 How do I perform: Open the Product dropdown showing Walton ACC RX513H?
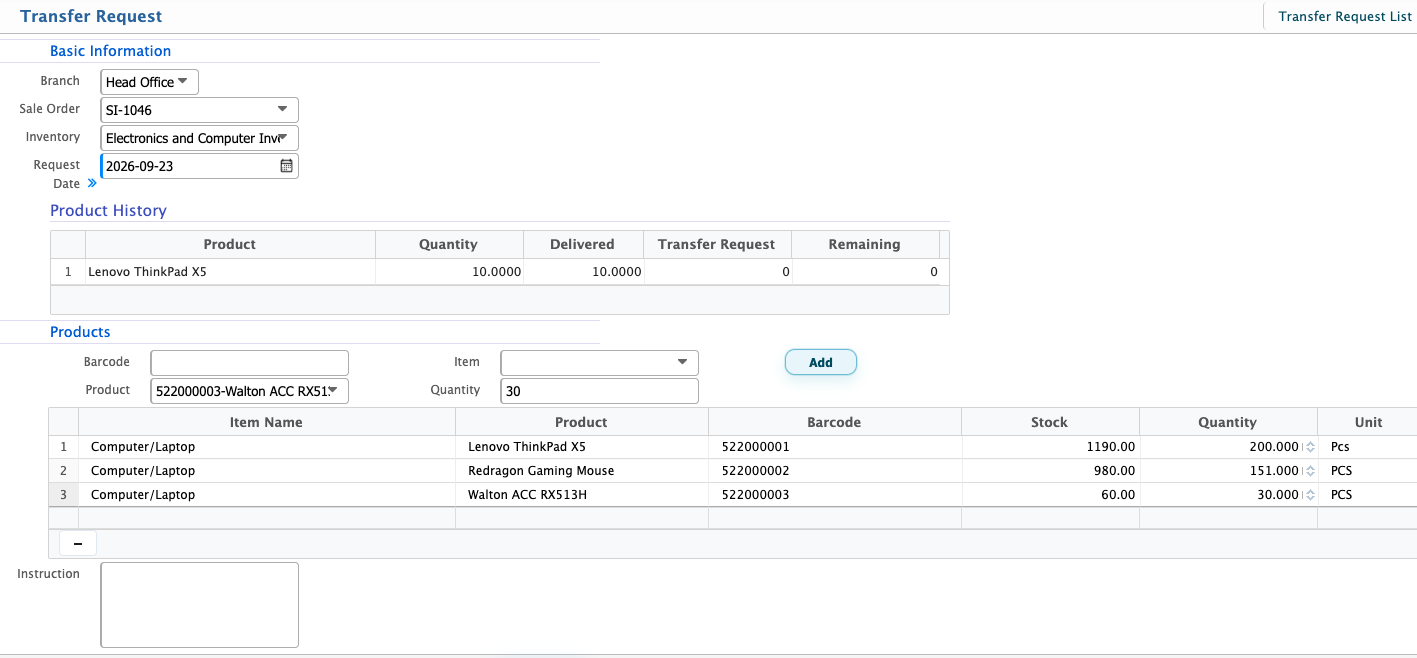pyautogui.click(x=249, y=391)
